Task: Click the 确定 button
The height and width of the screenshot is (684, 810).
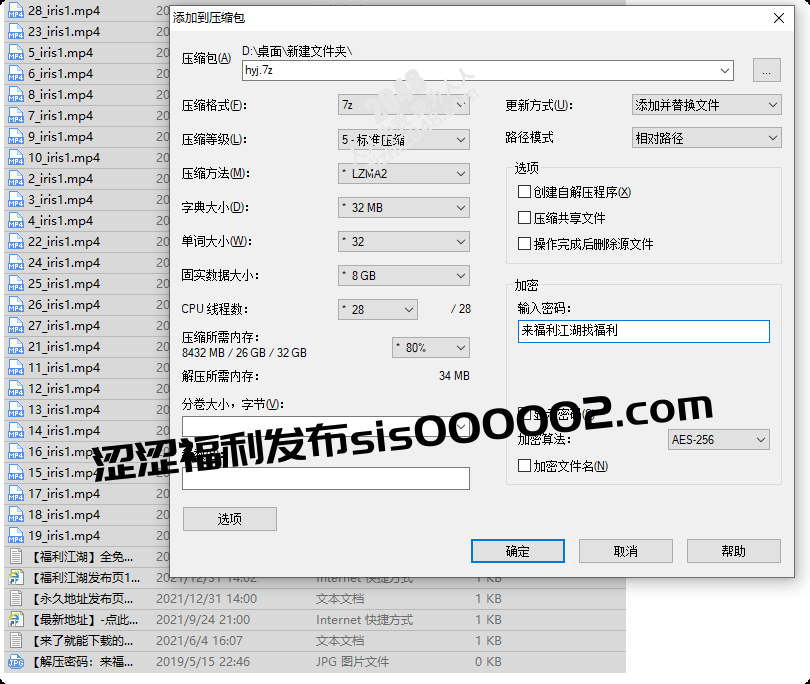Action: [518, 551]
